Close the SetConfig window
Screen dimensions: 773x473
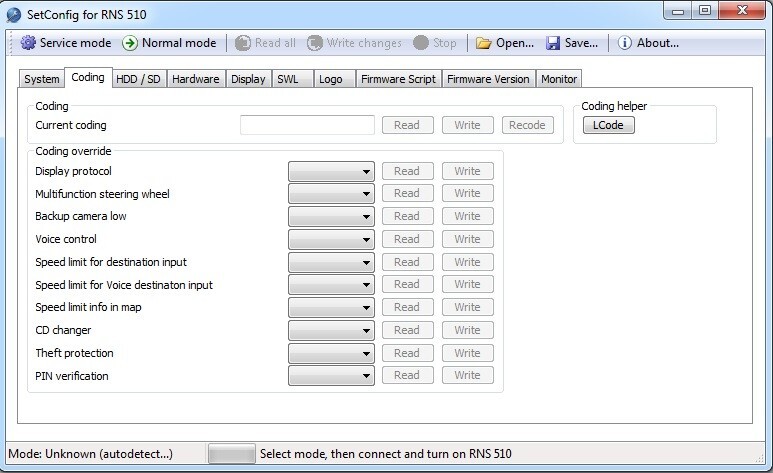coord(742,11)
